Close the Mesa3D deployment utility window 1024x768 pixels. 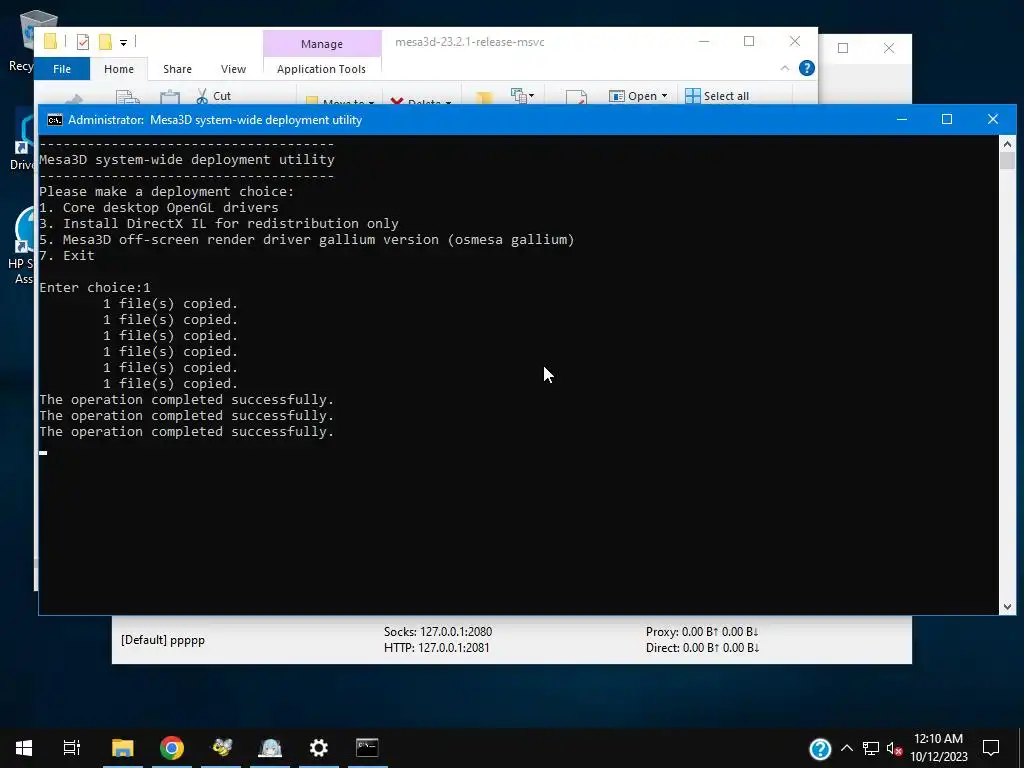tap(993, 120)
